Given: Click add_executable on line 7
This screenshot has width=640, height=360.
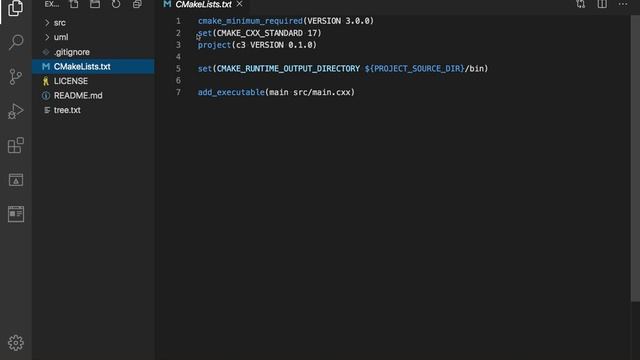Looking at the screenshot, I should (x=231, y=92).
